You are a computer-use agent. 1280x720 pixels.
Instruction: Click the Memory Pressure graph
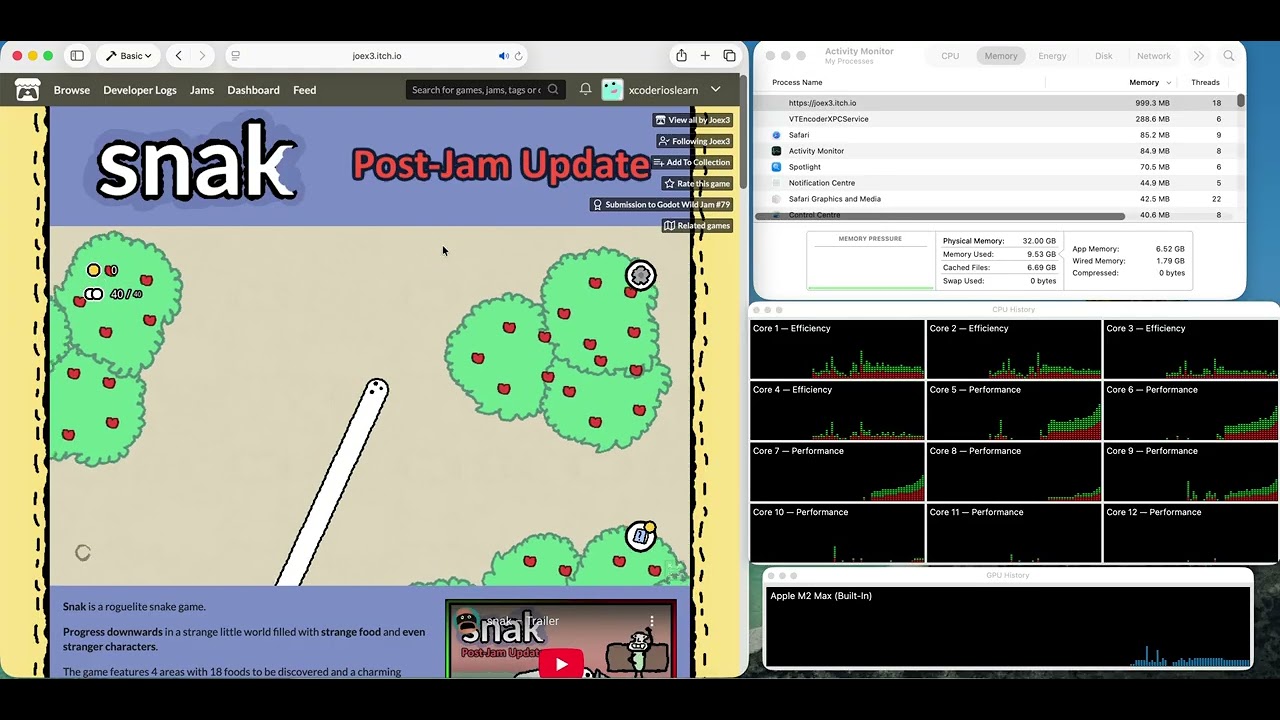[870, 263]
